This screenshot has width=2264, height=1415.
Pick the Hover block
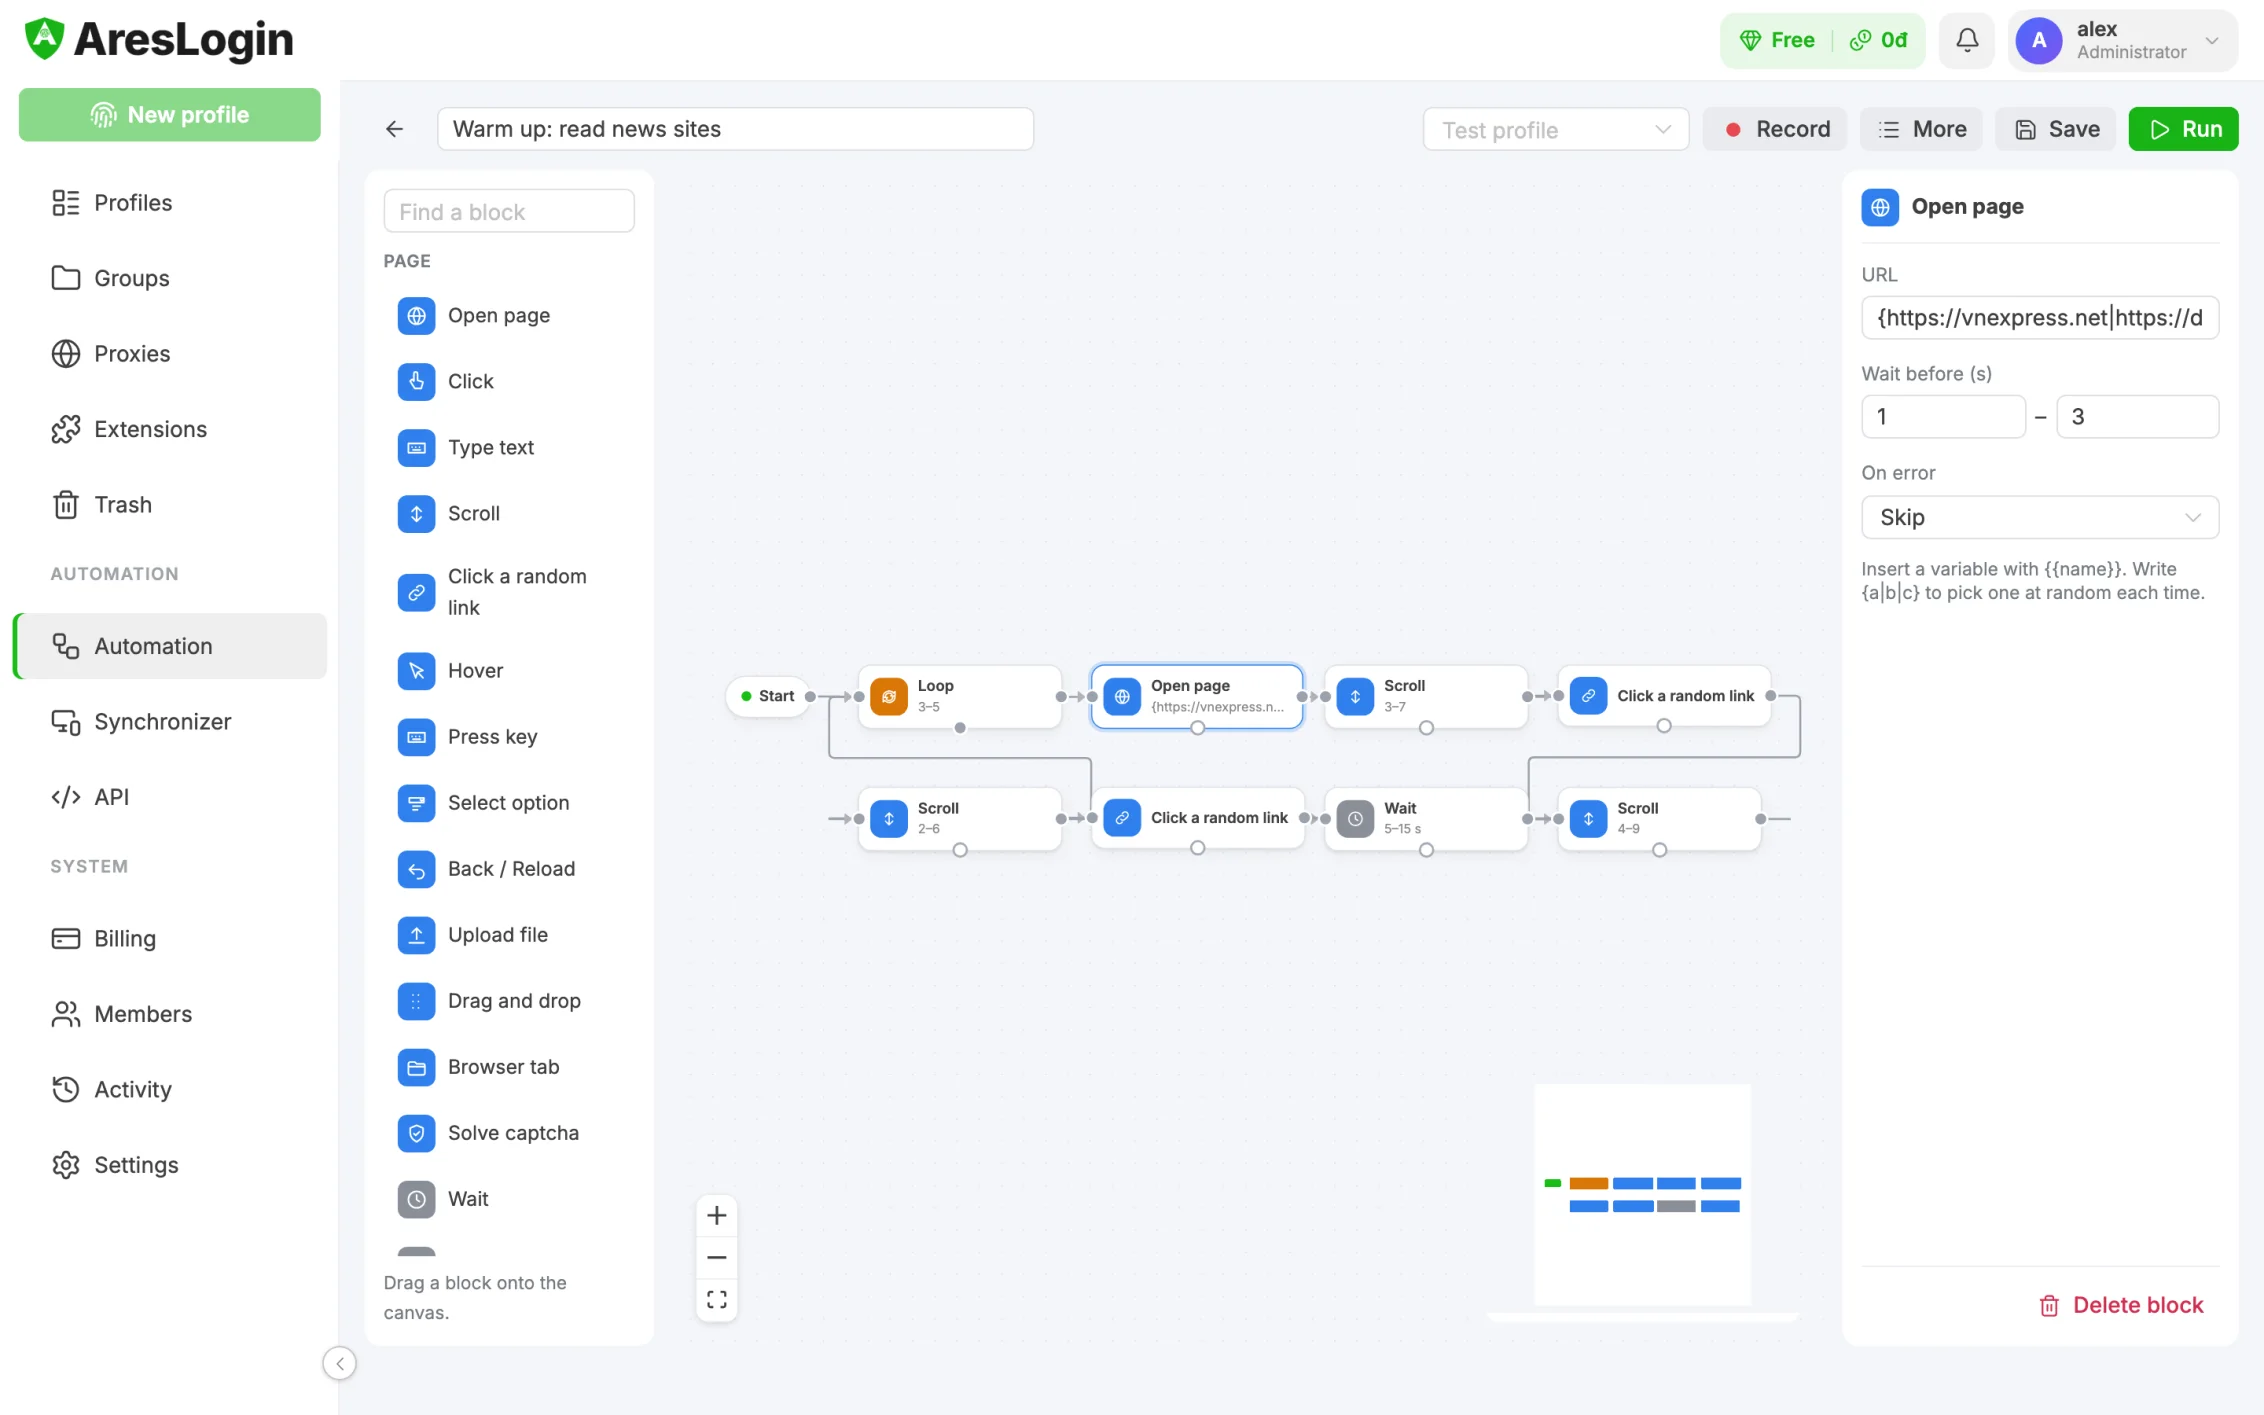point(508,671)
